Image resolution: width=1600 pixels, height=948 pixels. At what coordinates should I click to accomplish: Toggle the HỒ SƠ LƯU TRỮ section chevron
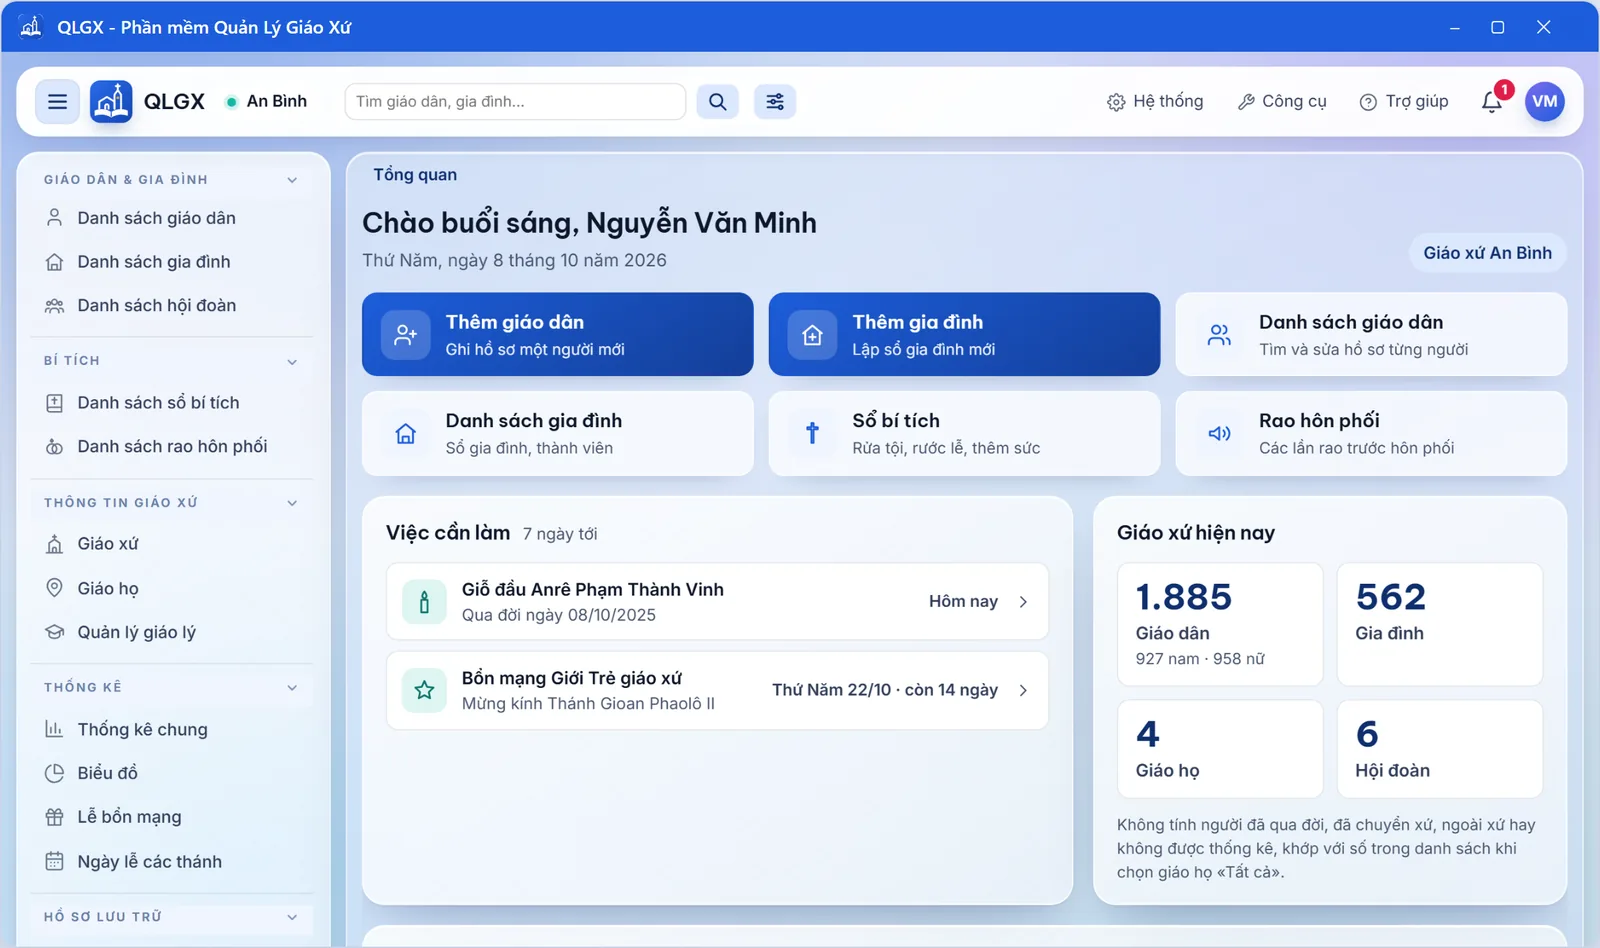[292, 917]
